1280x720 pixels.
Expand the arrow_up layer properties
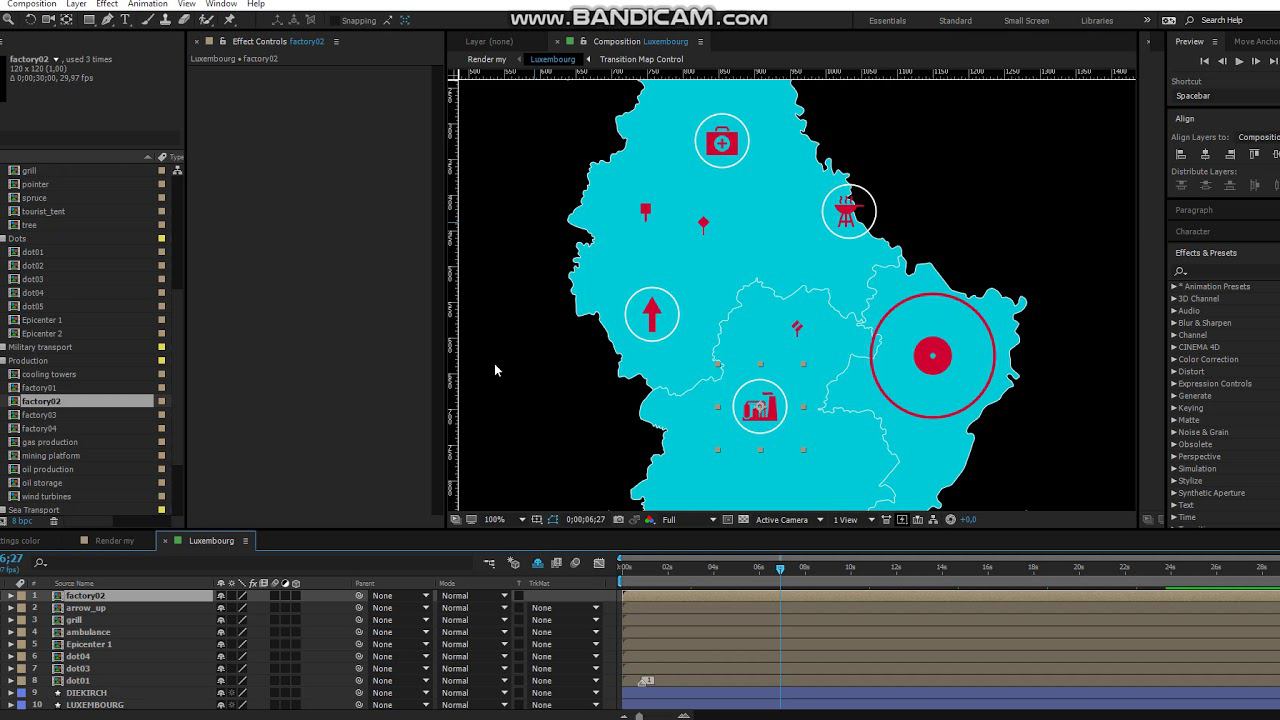click(11, 608)
